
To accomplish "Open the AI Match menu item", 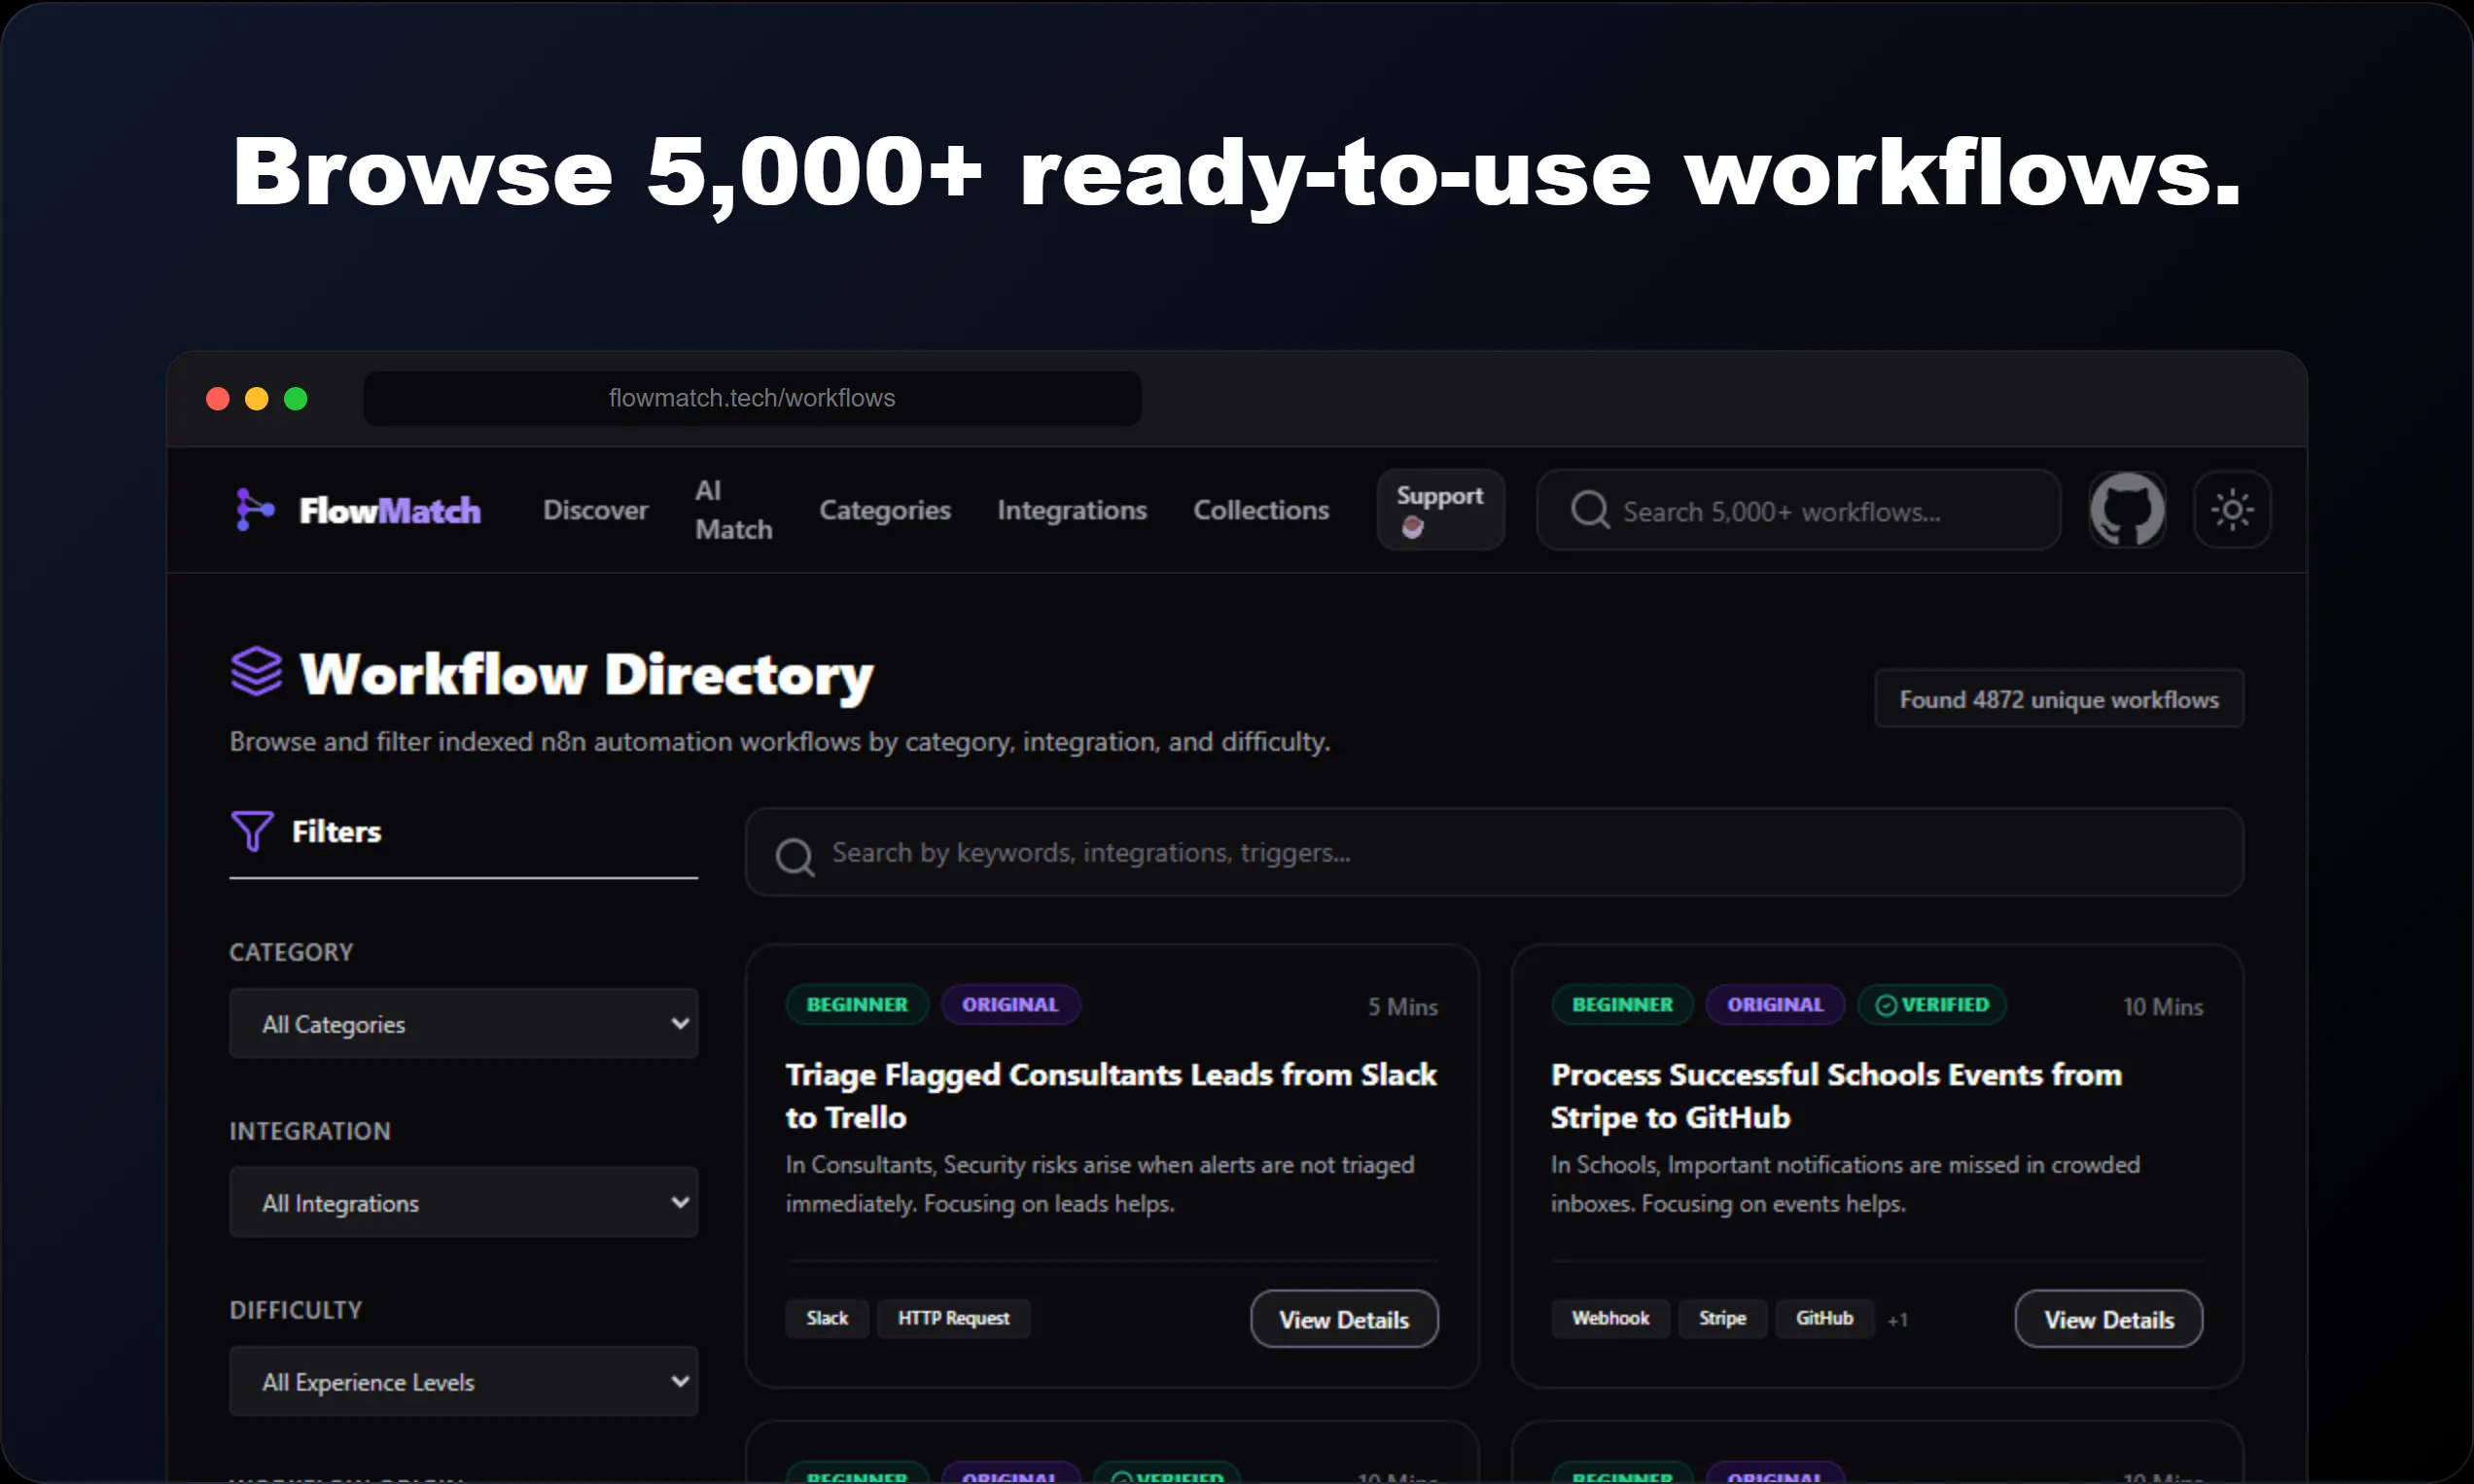I will pyautogui.click(x=733, y=510).
